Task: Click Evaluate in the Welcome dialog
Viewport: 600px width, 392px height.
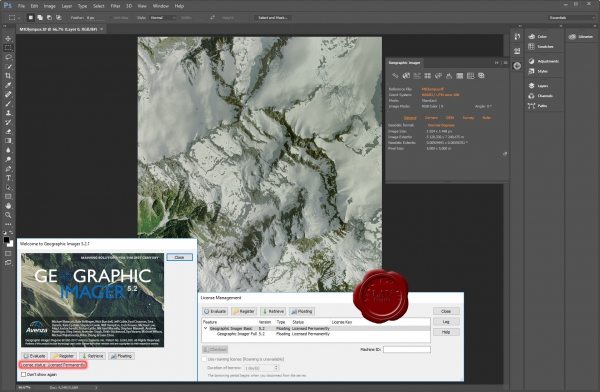Action: coord(34,356)
